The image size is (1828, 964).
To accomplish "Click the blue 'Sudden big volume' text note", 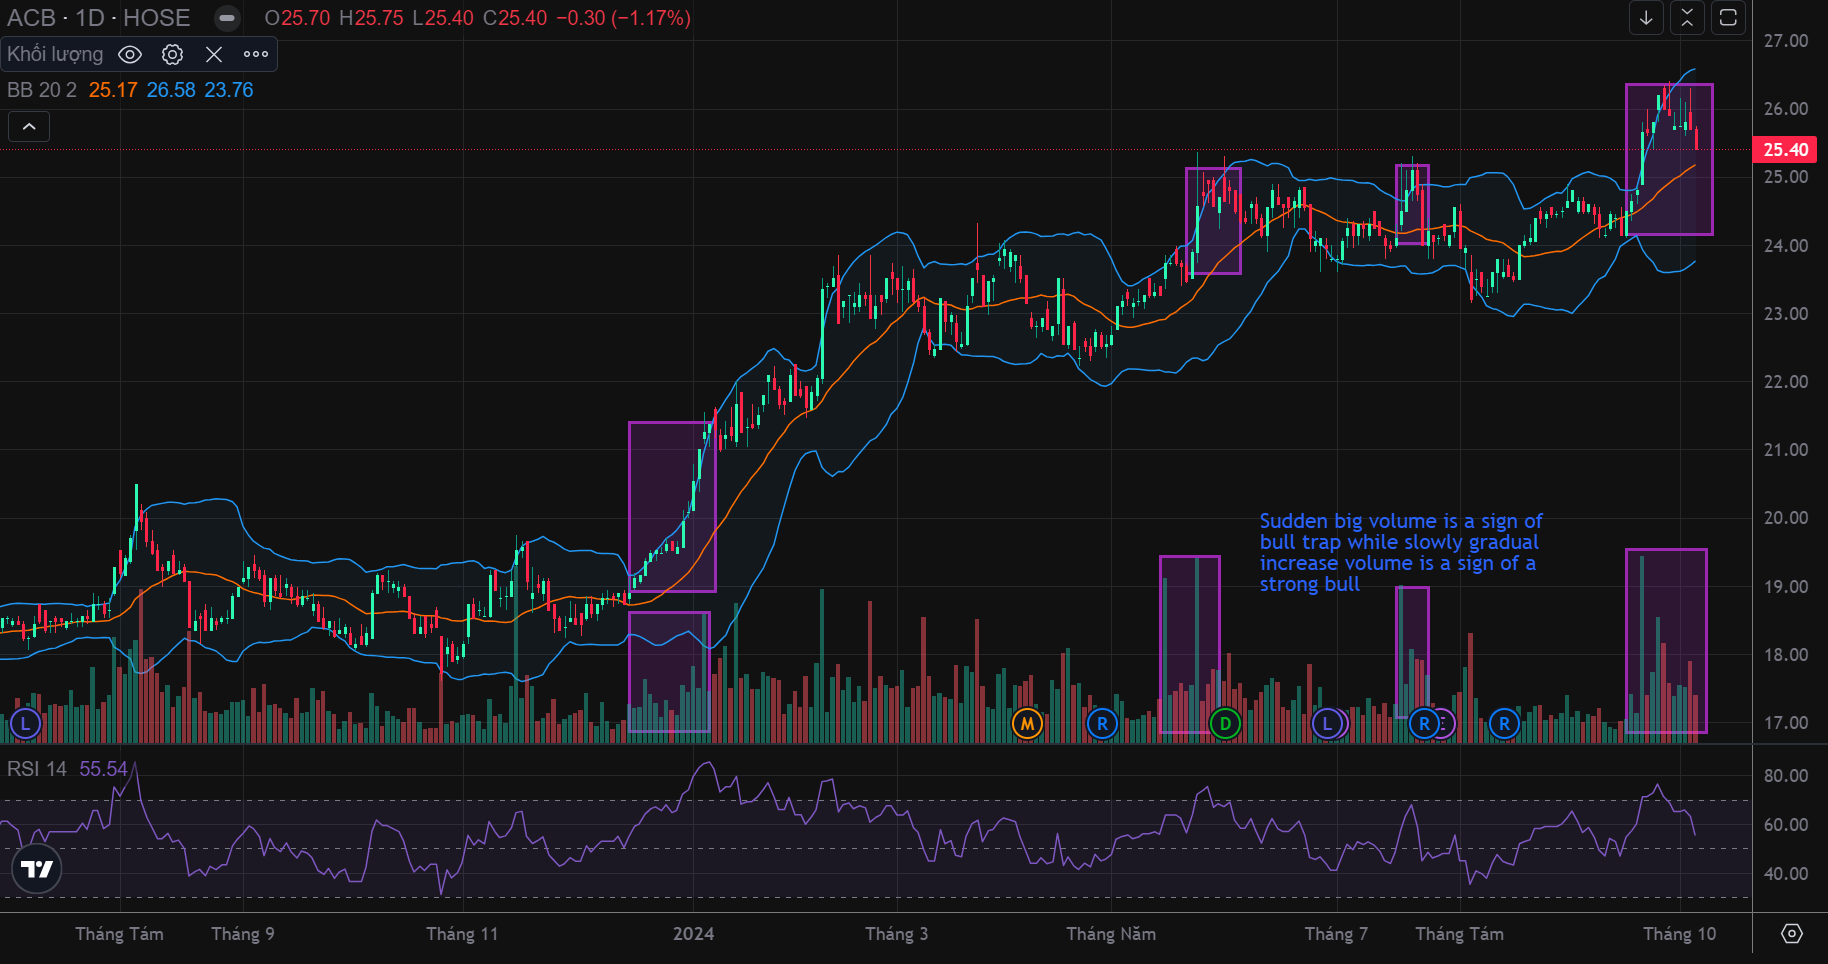I will (1400, 553).
